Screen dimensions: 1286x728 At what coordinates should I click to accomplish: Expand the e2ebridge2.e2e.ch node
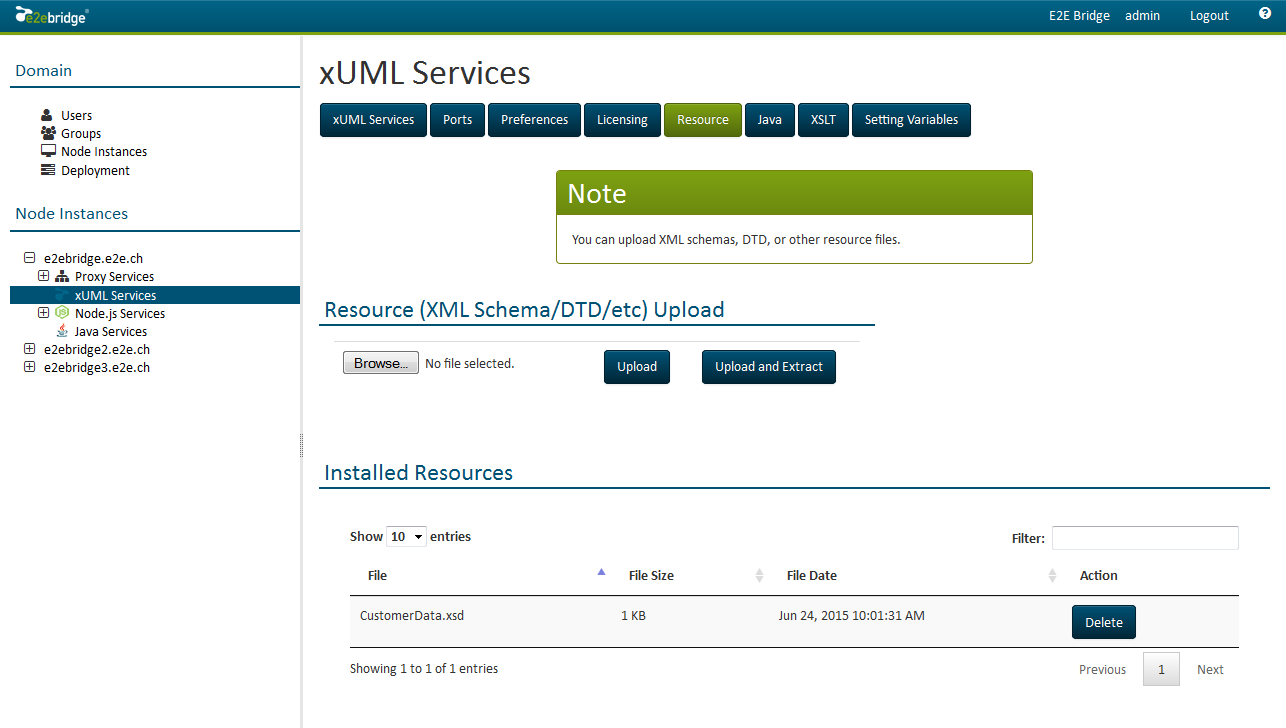tap(29, 348)
